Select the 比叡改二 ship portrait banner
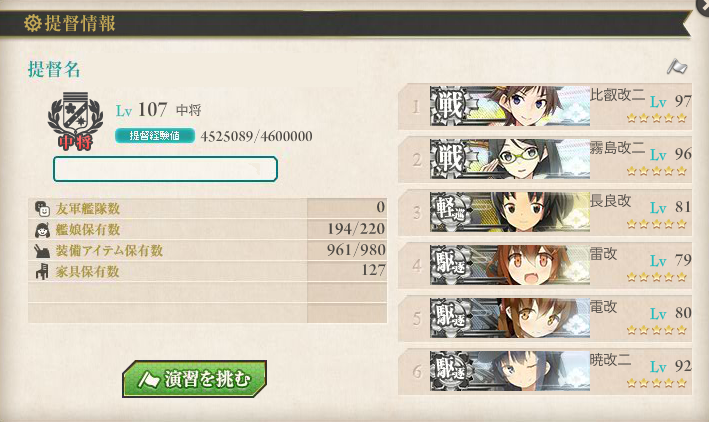The width and height of the screenshot is (709, 422). (x=510, y=106)
